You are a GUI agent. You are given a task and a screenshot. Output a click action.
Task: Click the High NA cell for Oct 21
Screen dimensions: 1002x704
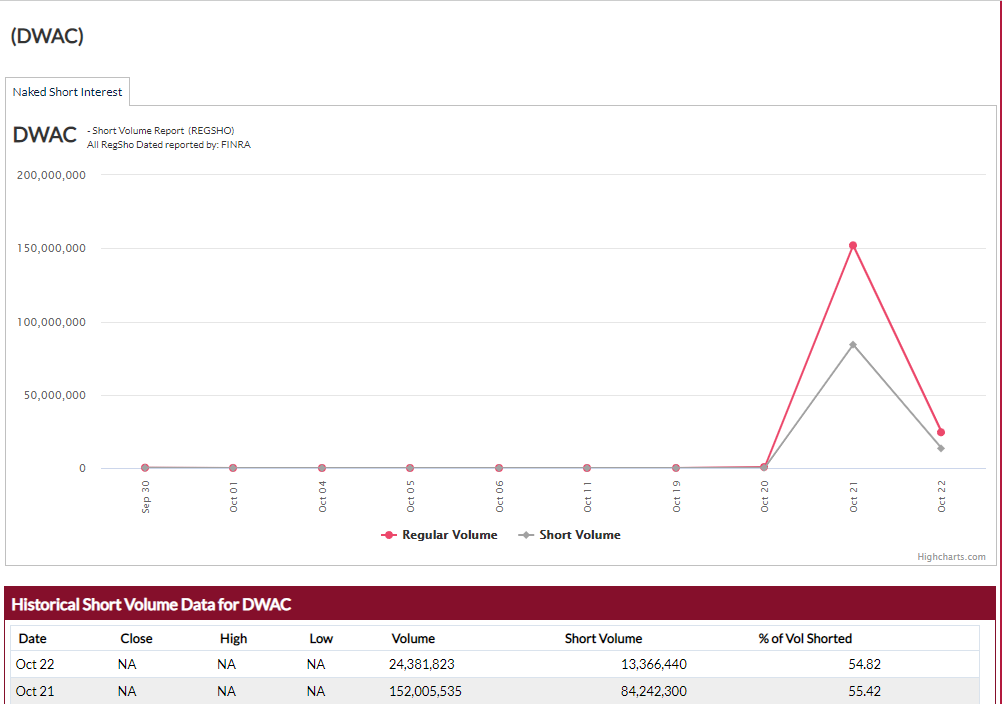click(226, 691)
